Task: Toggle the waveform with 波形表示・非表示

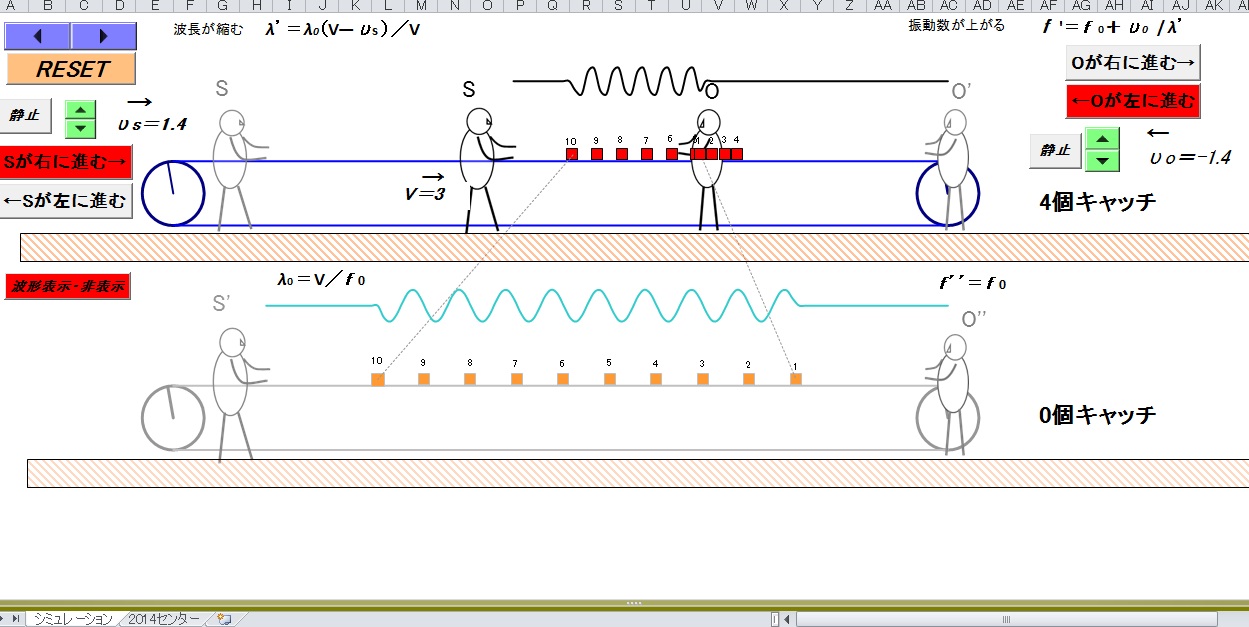Action: (68, 286)
